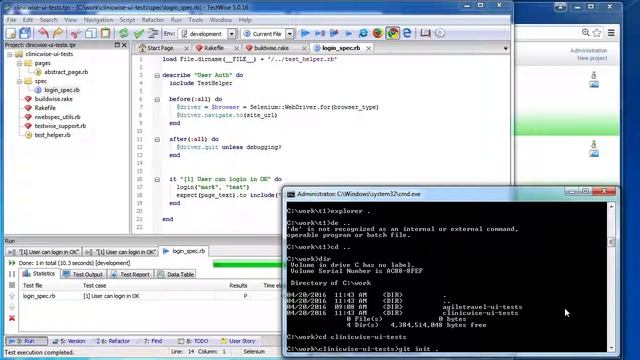Click New project link in browser window
The image size is (640, 360).
tap(592, 58)
